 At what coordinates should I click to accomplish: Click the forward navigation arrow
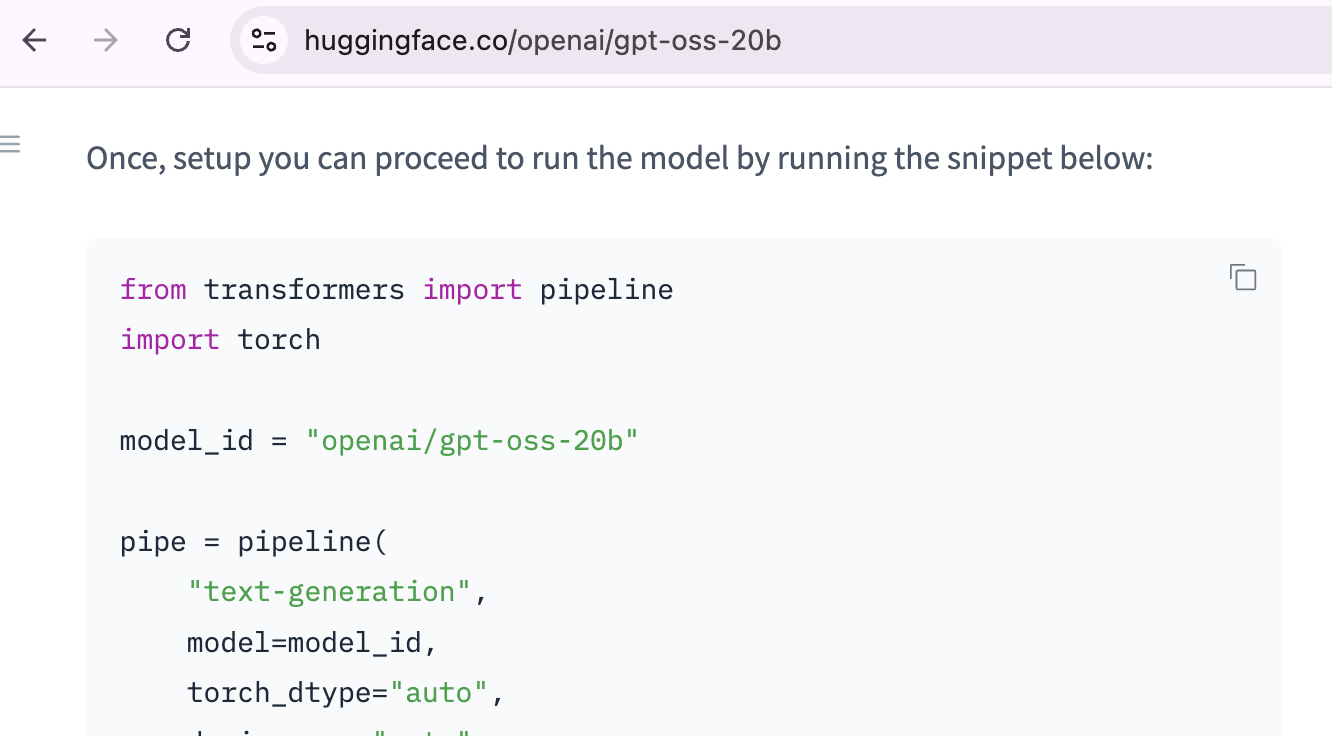pos(106,41)
